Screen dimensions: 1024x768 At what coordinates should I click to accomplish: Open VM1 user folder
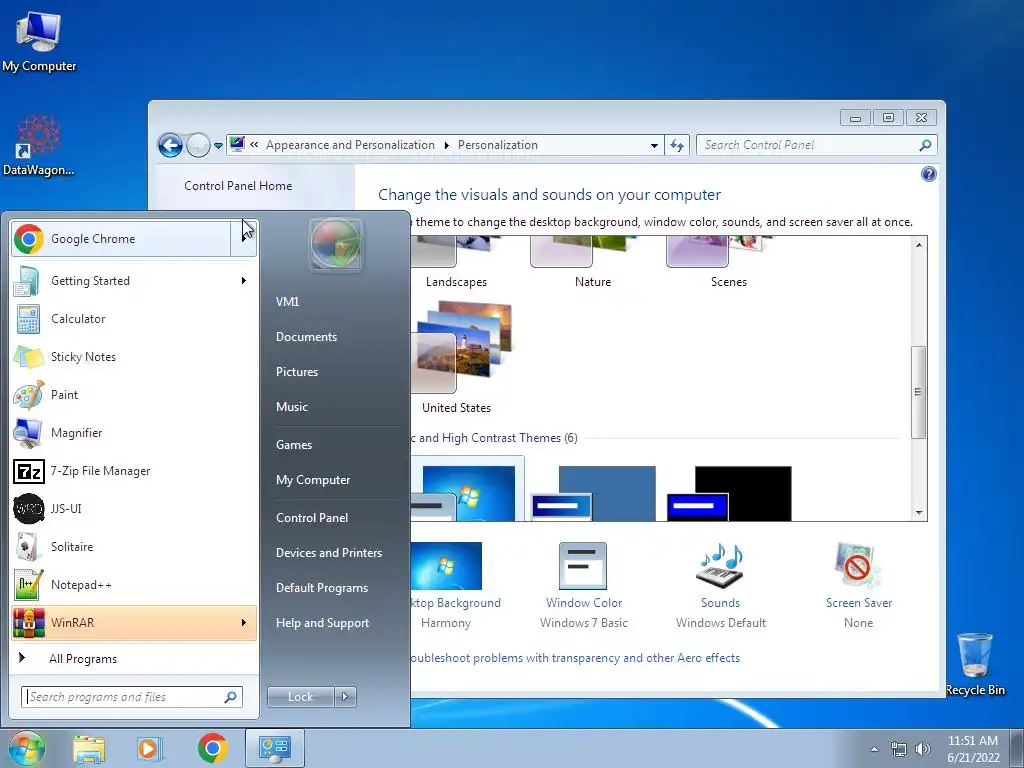[287, 302]
